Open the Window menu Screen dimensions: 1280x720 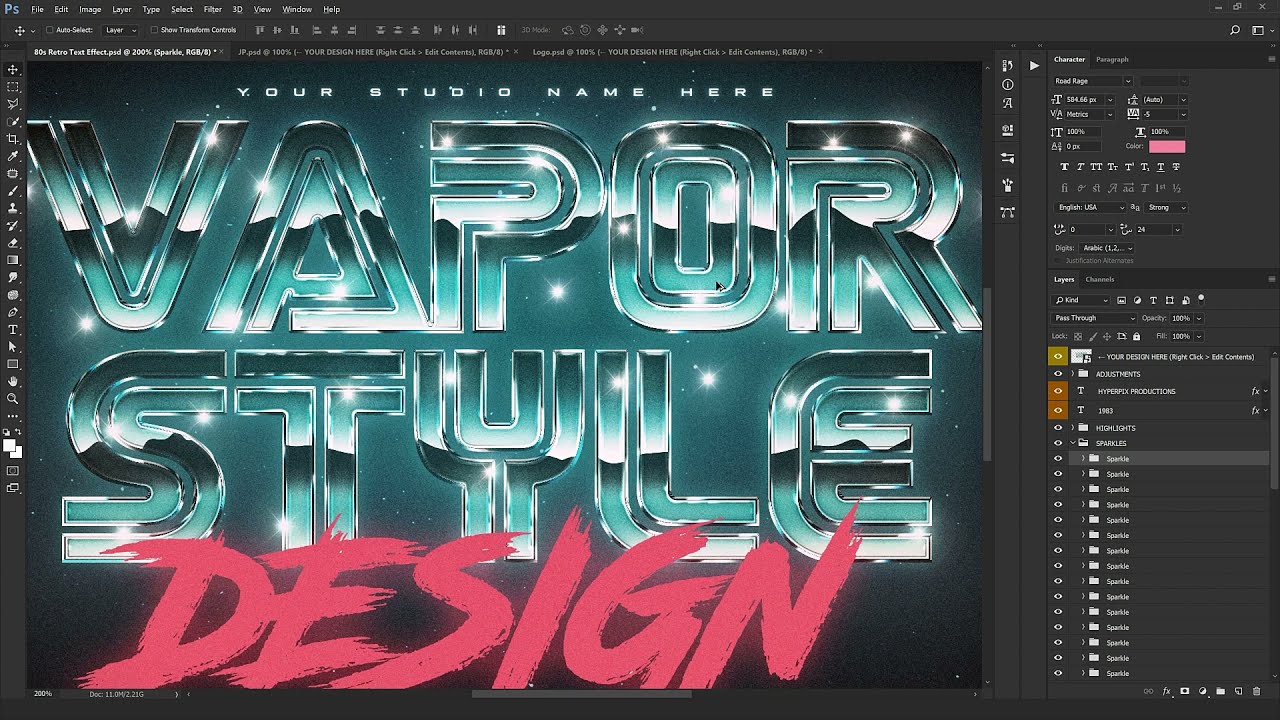click(x=297, y=9)
